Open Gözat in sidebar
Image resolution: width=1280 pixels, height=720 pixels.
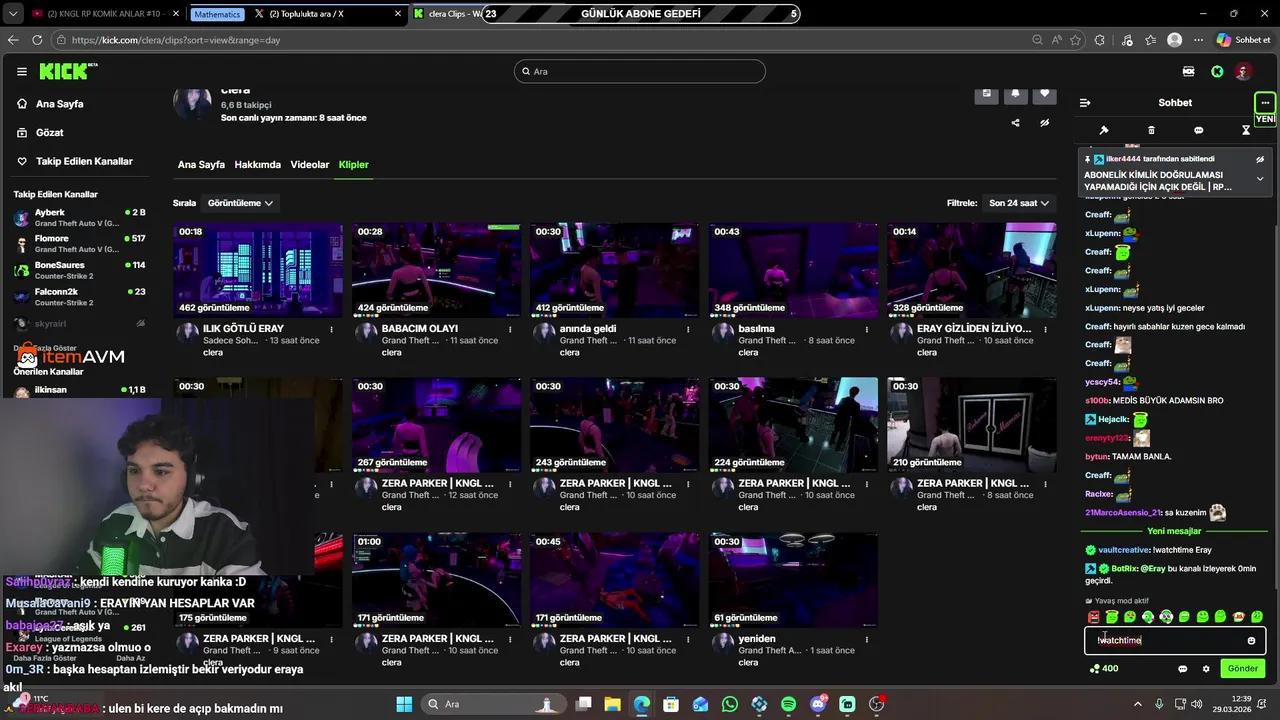tap(50, 133)
